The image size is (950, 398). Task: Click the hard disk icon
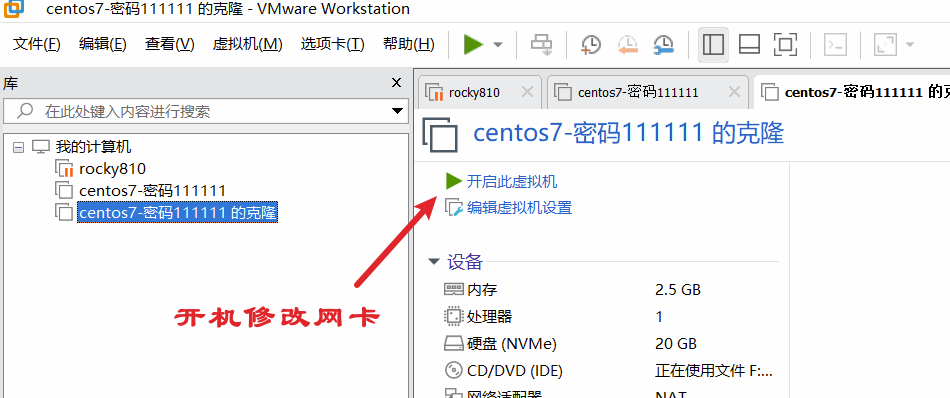pyautogui.click(x=453, y=344)
